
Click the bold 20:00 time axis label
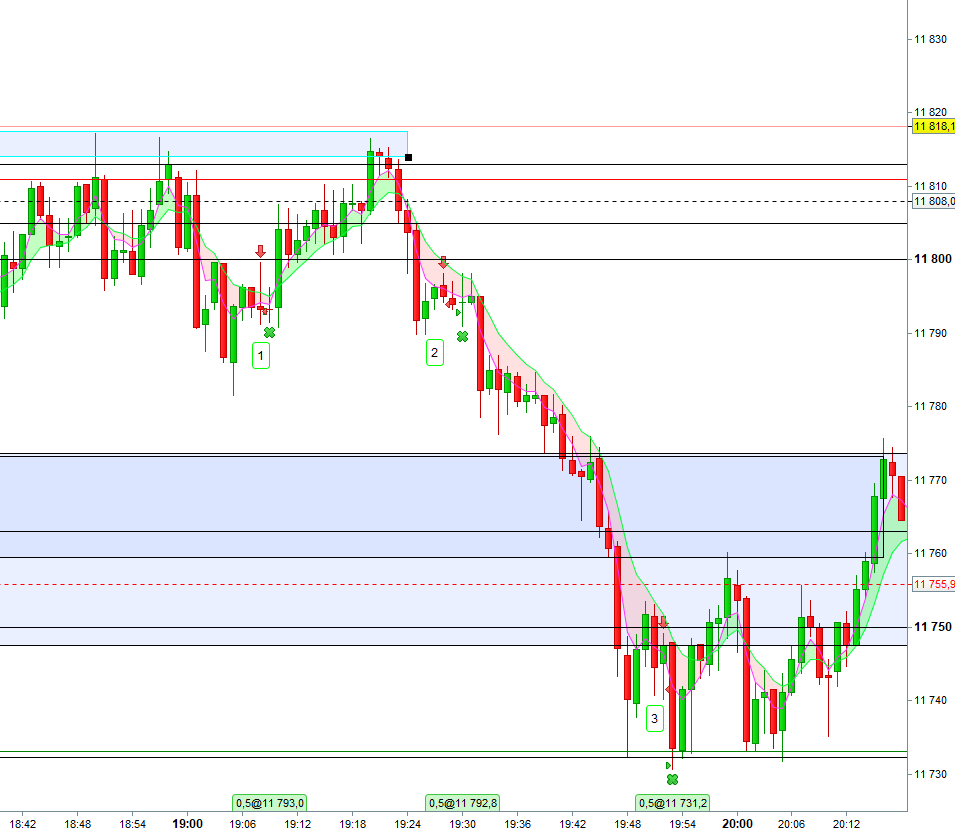click(x=737, y=824)
